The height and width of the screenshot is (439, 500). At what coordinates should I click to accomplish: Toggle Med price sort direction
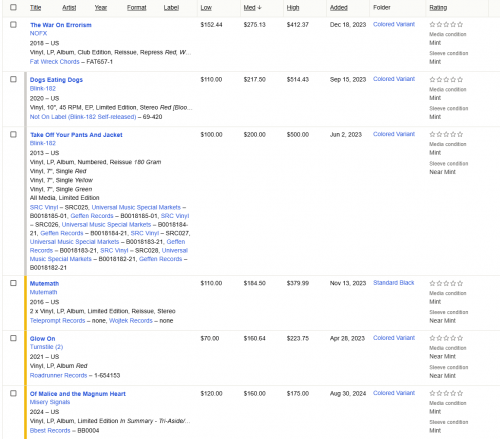tap(252, 8)
